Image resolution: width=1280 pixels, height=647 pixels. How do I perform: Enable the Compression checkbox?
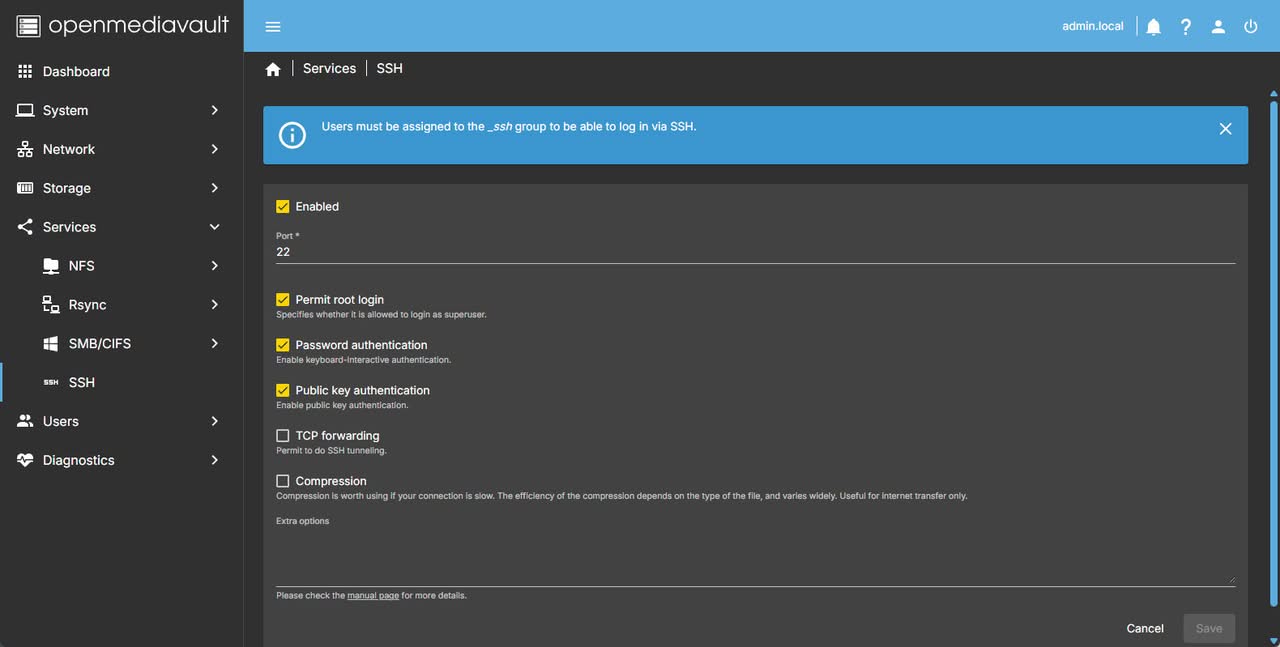[x=283, y=481]
